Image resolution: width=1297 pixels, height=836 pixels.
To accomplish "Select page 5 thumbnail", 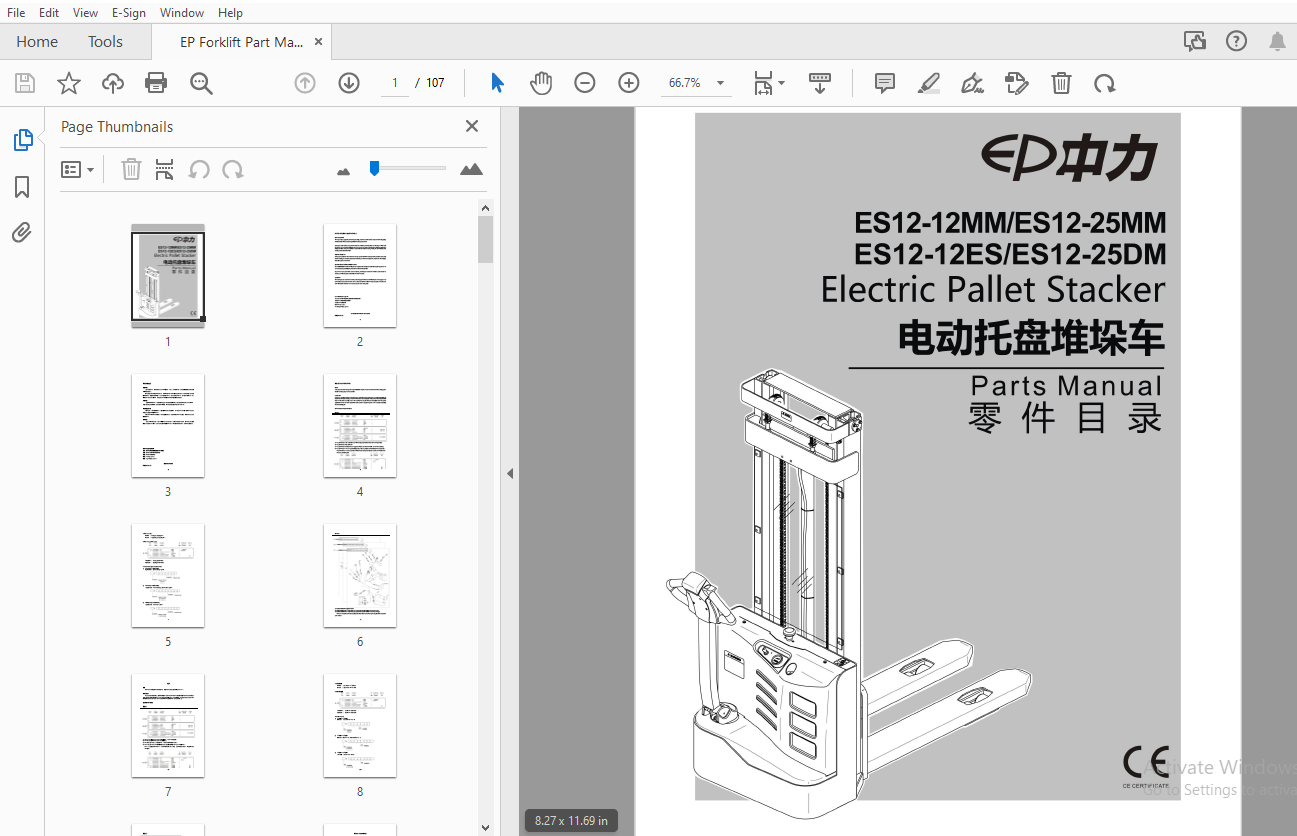I will point(168,575).
